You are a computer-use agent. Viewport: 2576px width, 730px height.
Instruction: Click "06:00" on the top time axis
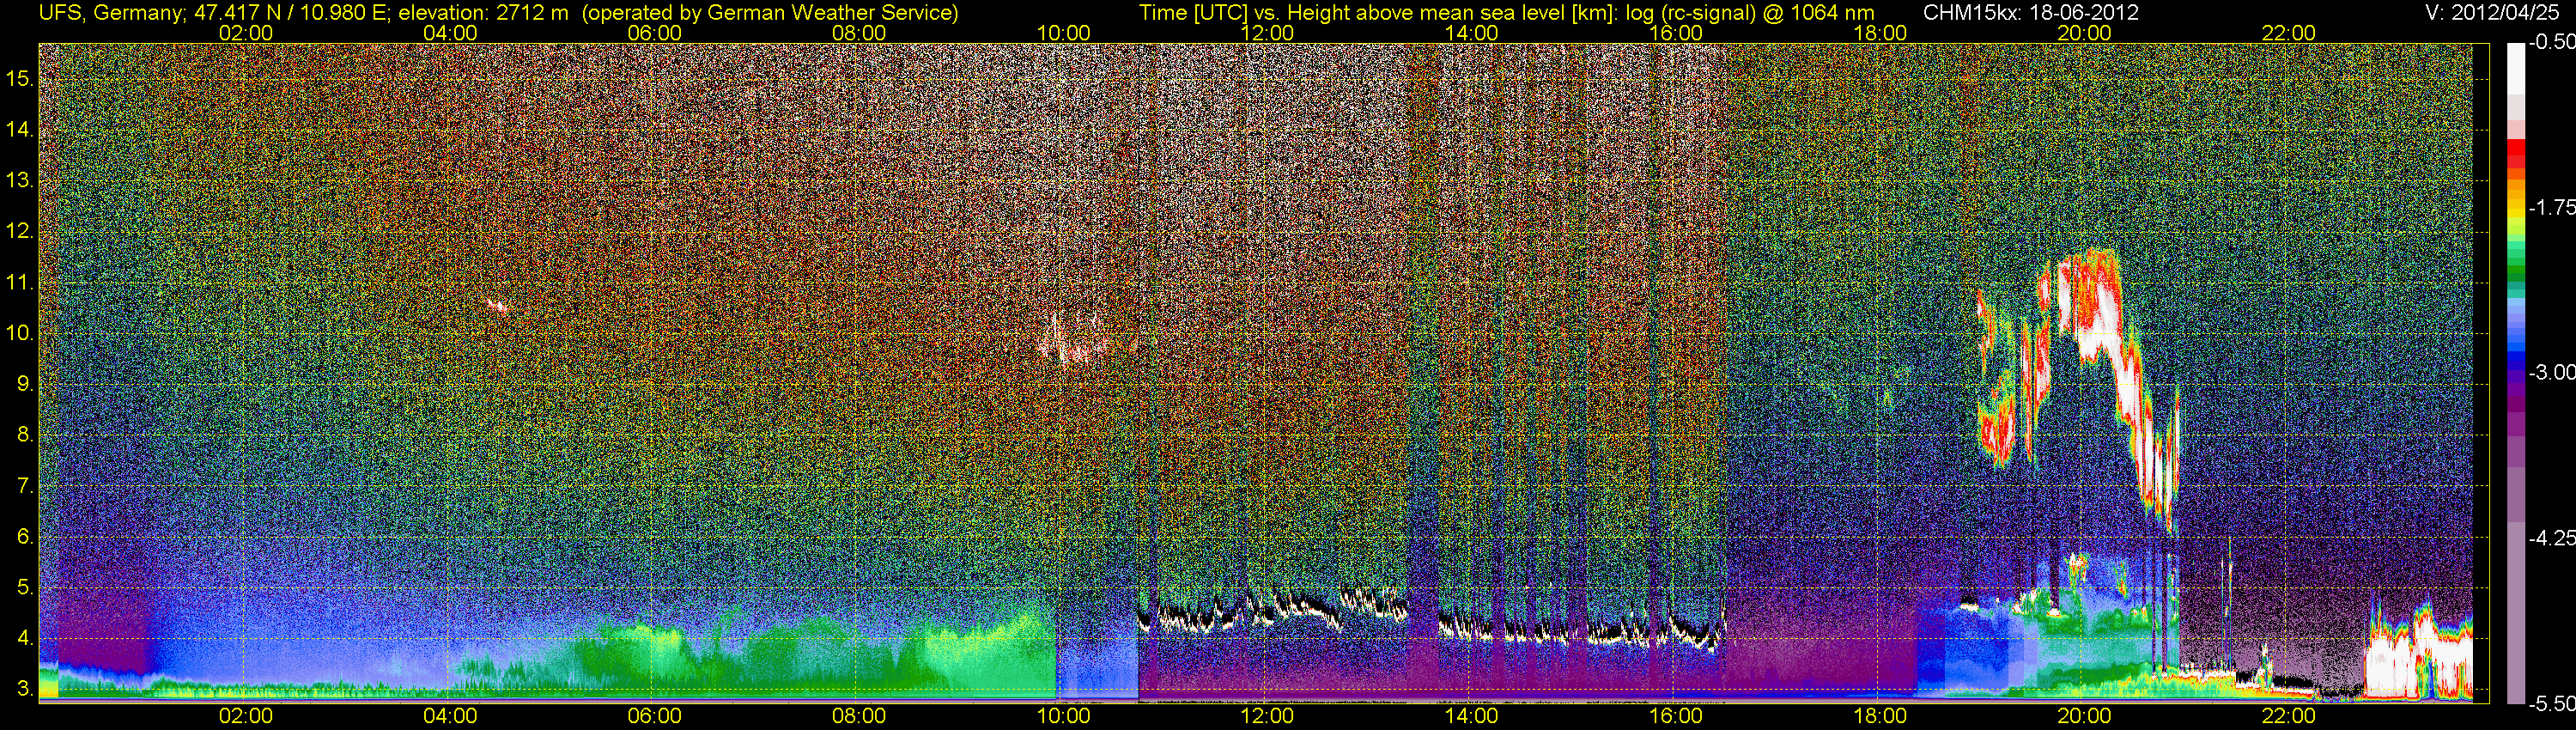tap(655, 33)
